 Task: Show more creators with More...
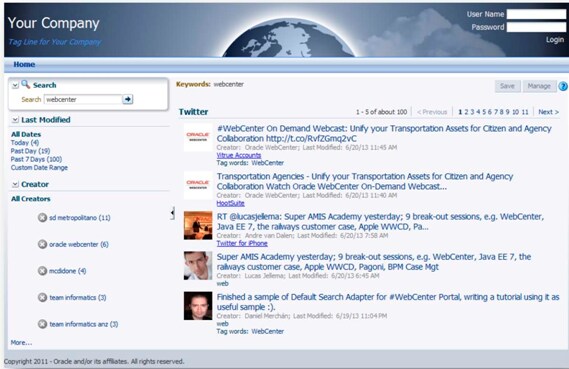pos(21,343)
